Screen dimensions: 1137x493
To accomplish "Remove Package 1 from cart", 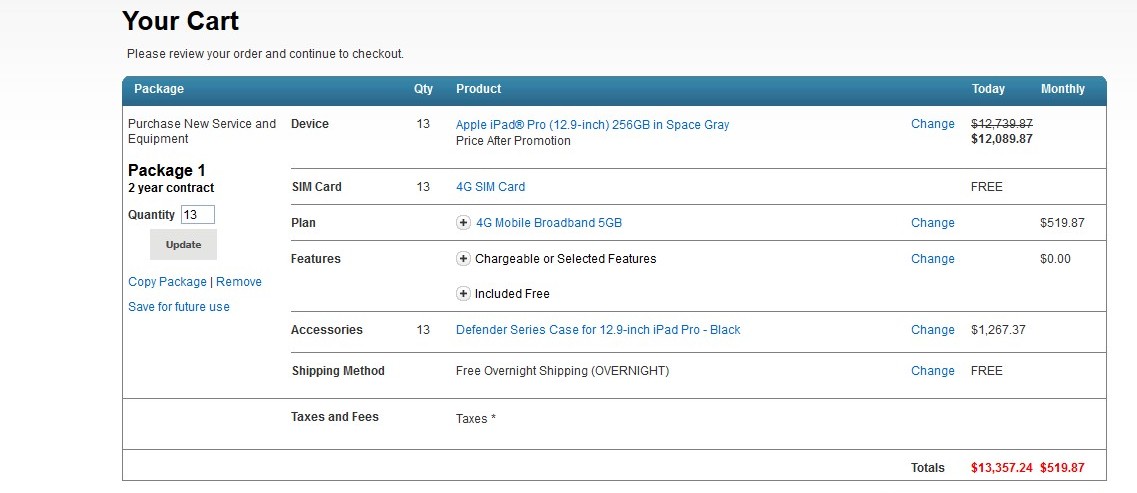I will 239,282.
